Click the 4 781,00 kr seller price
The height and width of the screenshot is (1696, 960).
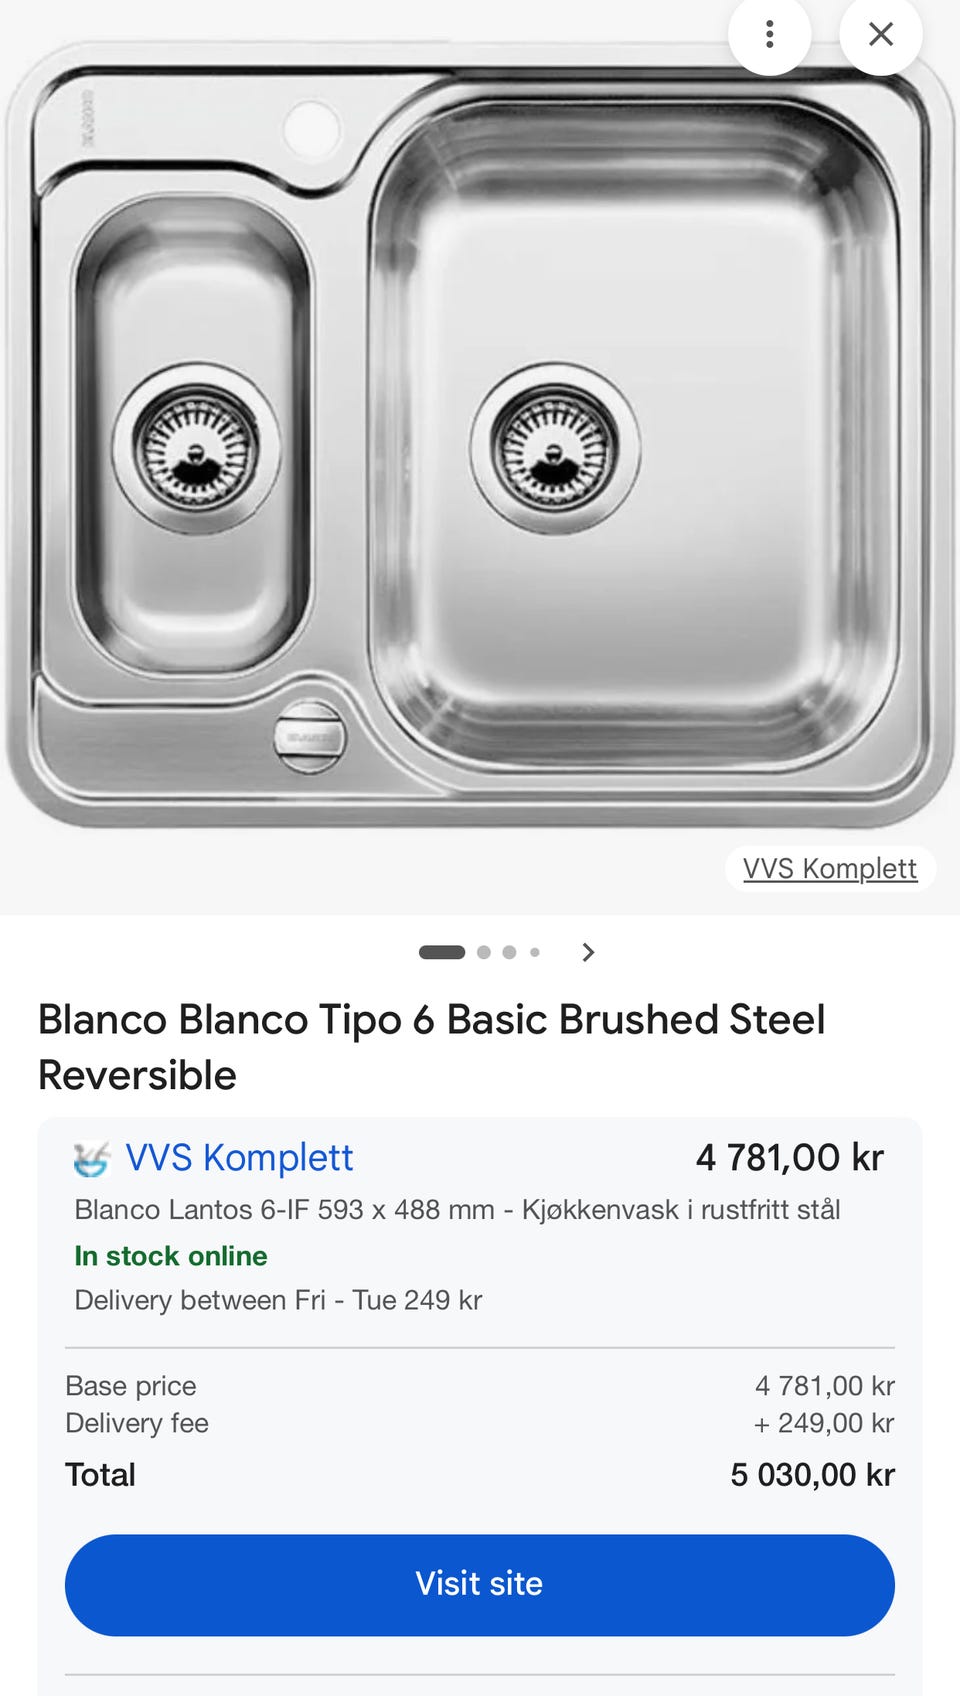pyautogui.click(x=789, y=1158)
